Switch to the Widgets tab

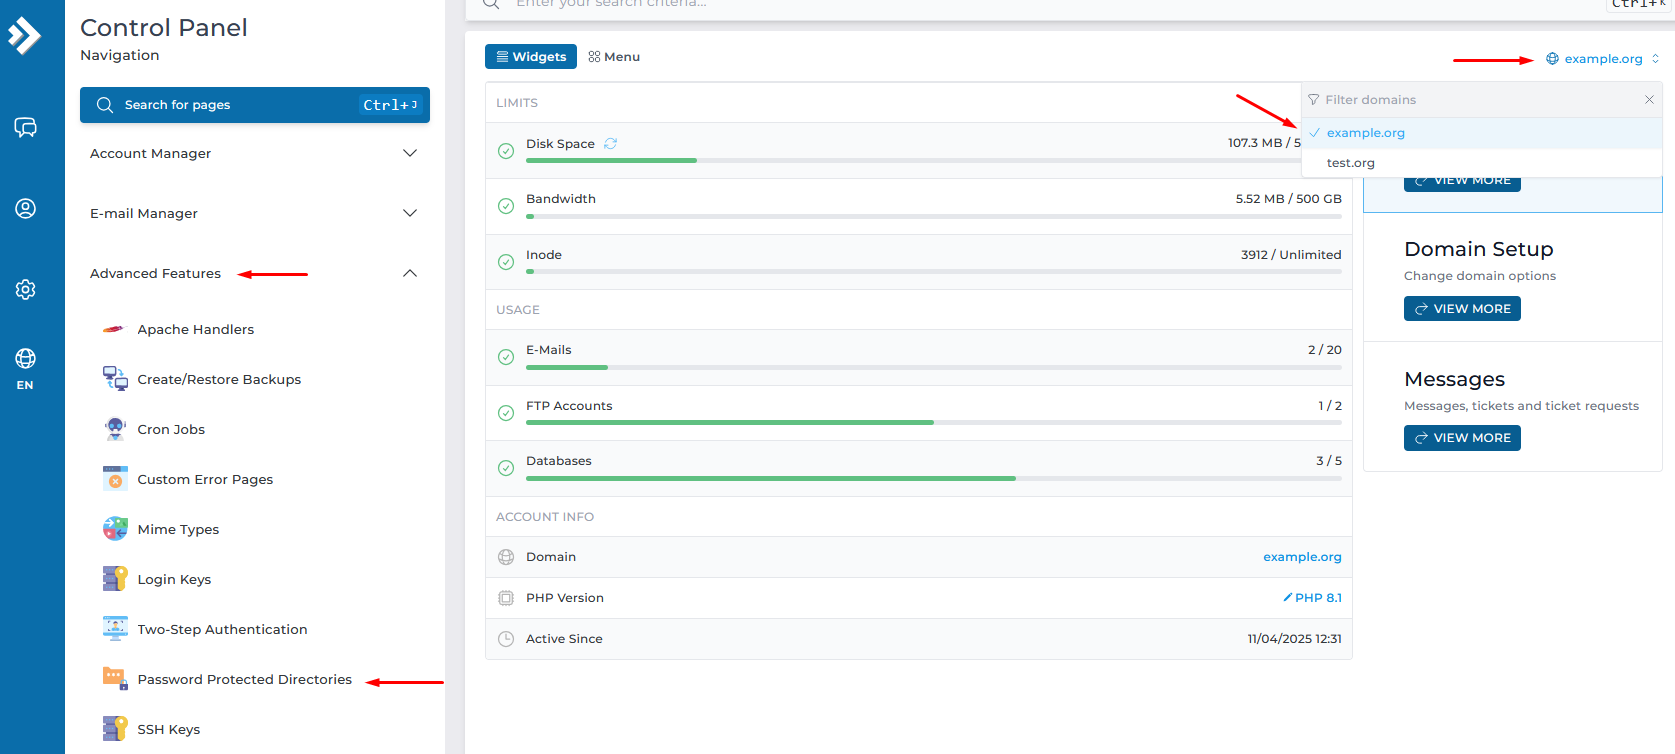[x=531, y=57]
